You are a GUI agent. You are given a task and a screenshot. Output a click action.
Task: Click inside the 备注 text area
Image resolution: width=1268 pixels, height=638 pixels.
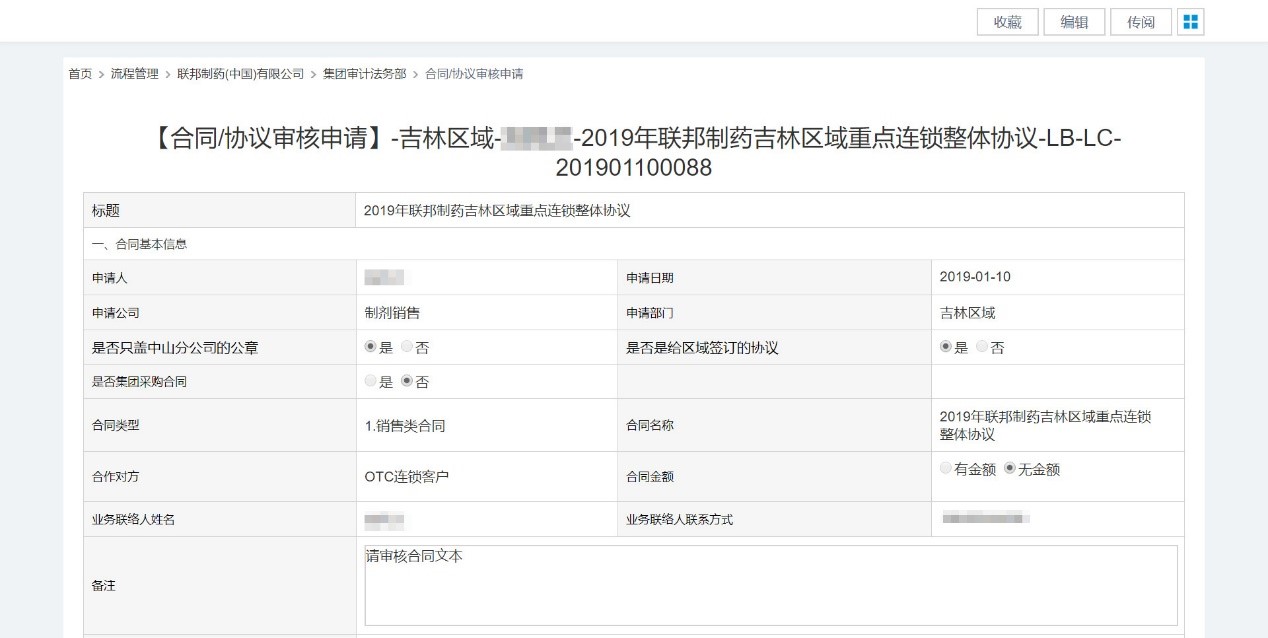point(770,585)
